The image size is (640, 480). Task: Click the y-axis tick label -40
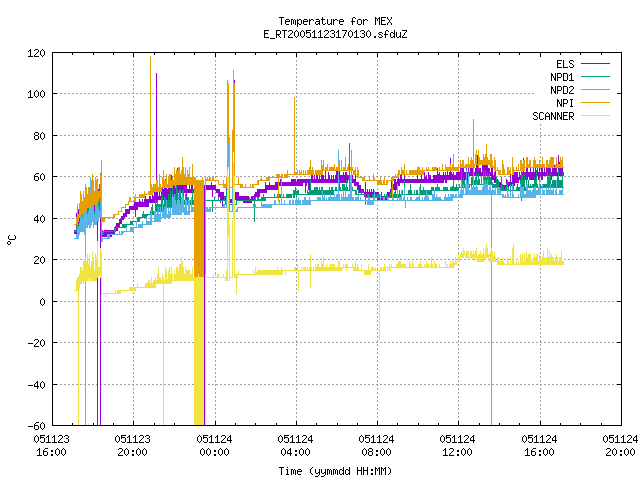pyautogui.click(x=36, y=385)
